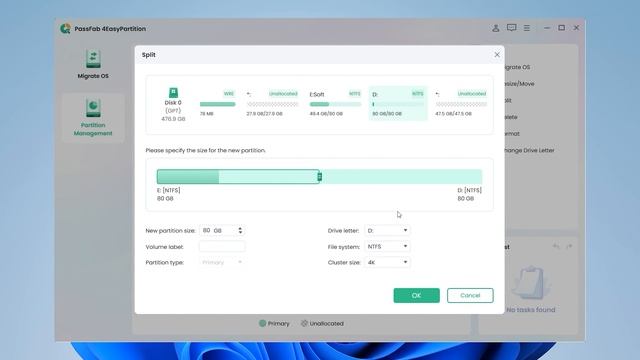The height and width of the screenshot is (360, 640).
Task: Click the Unallocated legend item
Action: tap(322, 323)
